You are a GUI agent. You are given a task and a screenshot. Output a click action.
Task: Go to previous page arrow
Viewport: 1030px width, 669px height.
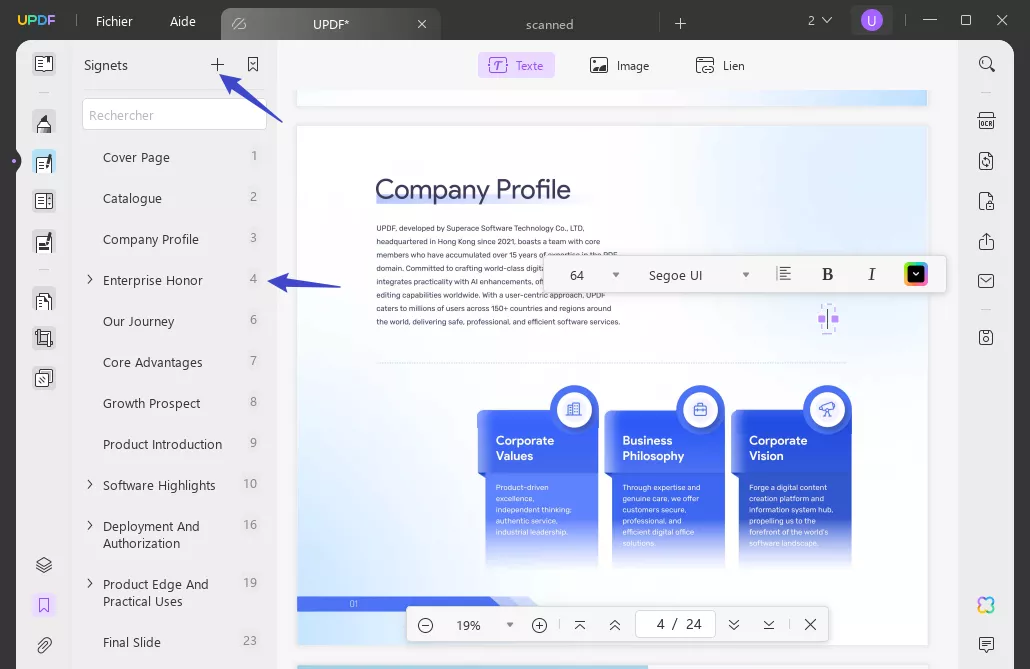[x=615, y=625]
